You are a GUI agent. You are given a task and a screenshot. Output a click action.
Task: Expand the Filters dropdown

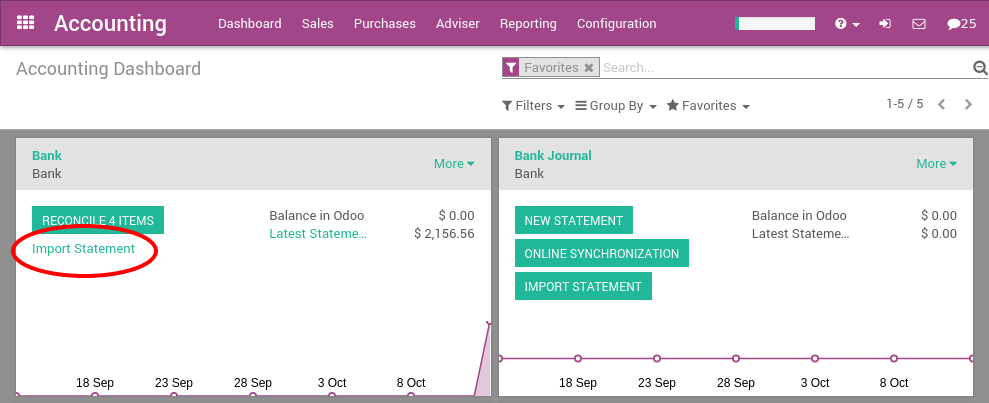pyautogui.click(x=533, y=106)
